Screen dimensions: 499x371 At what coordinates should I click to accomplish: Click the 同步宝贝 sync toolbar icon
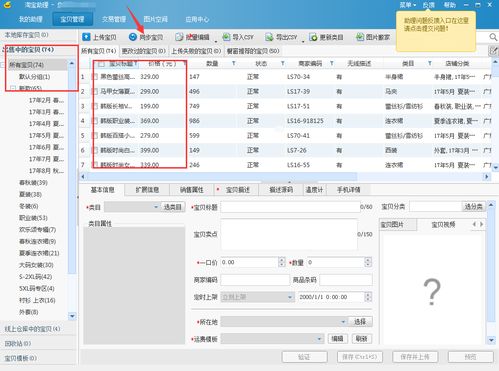coord(133,37)
